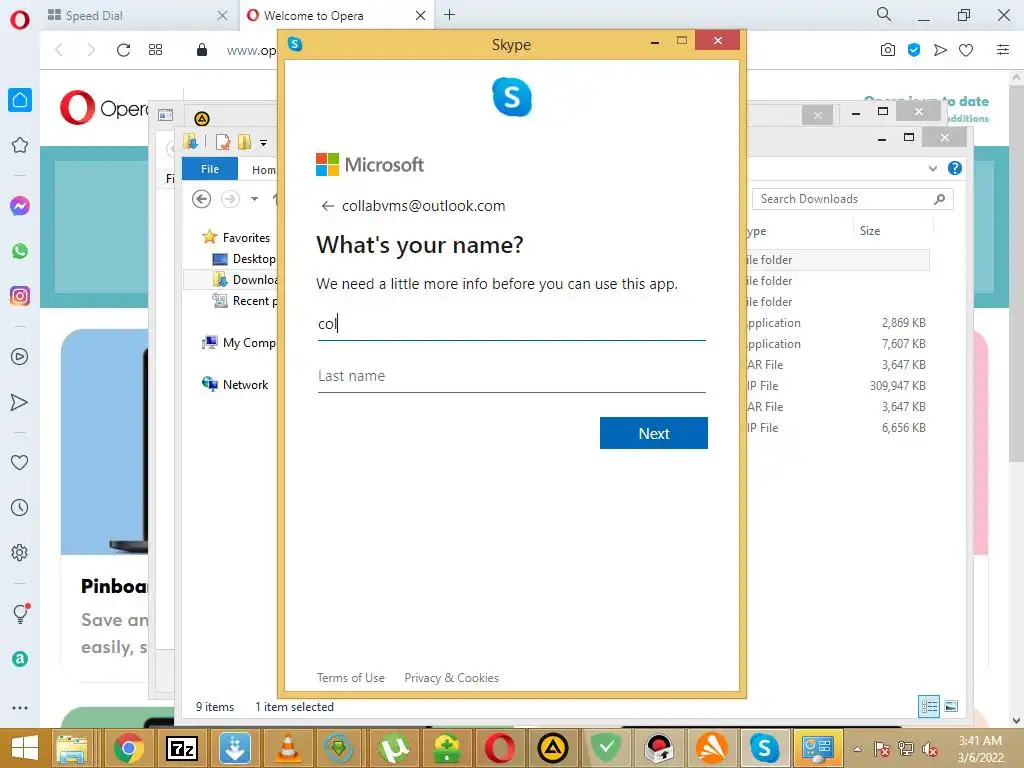Open WhatsApp in the Opera sidebar
Image resolution: width=1024 pixels, height=768 pixels.
pos(20,251)
